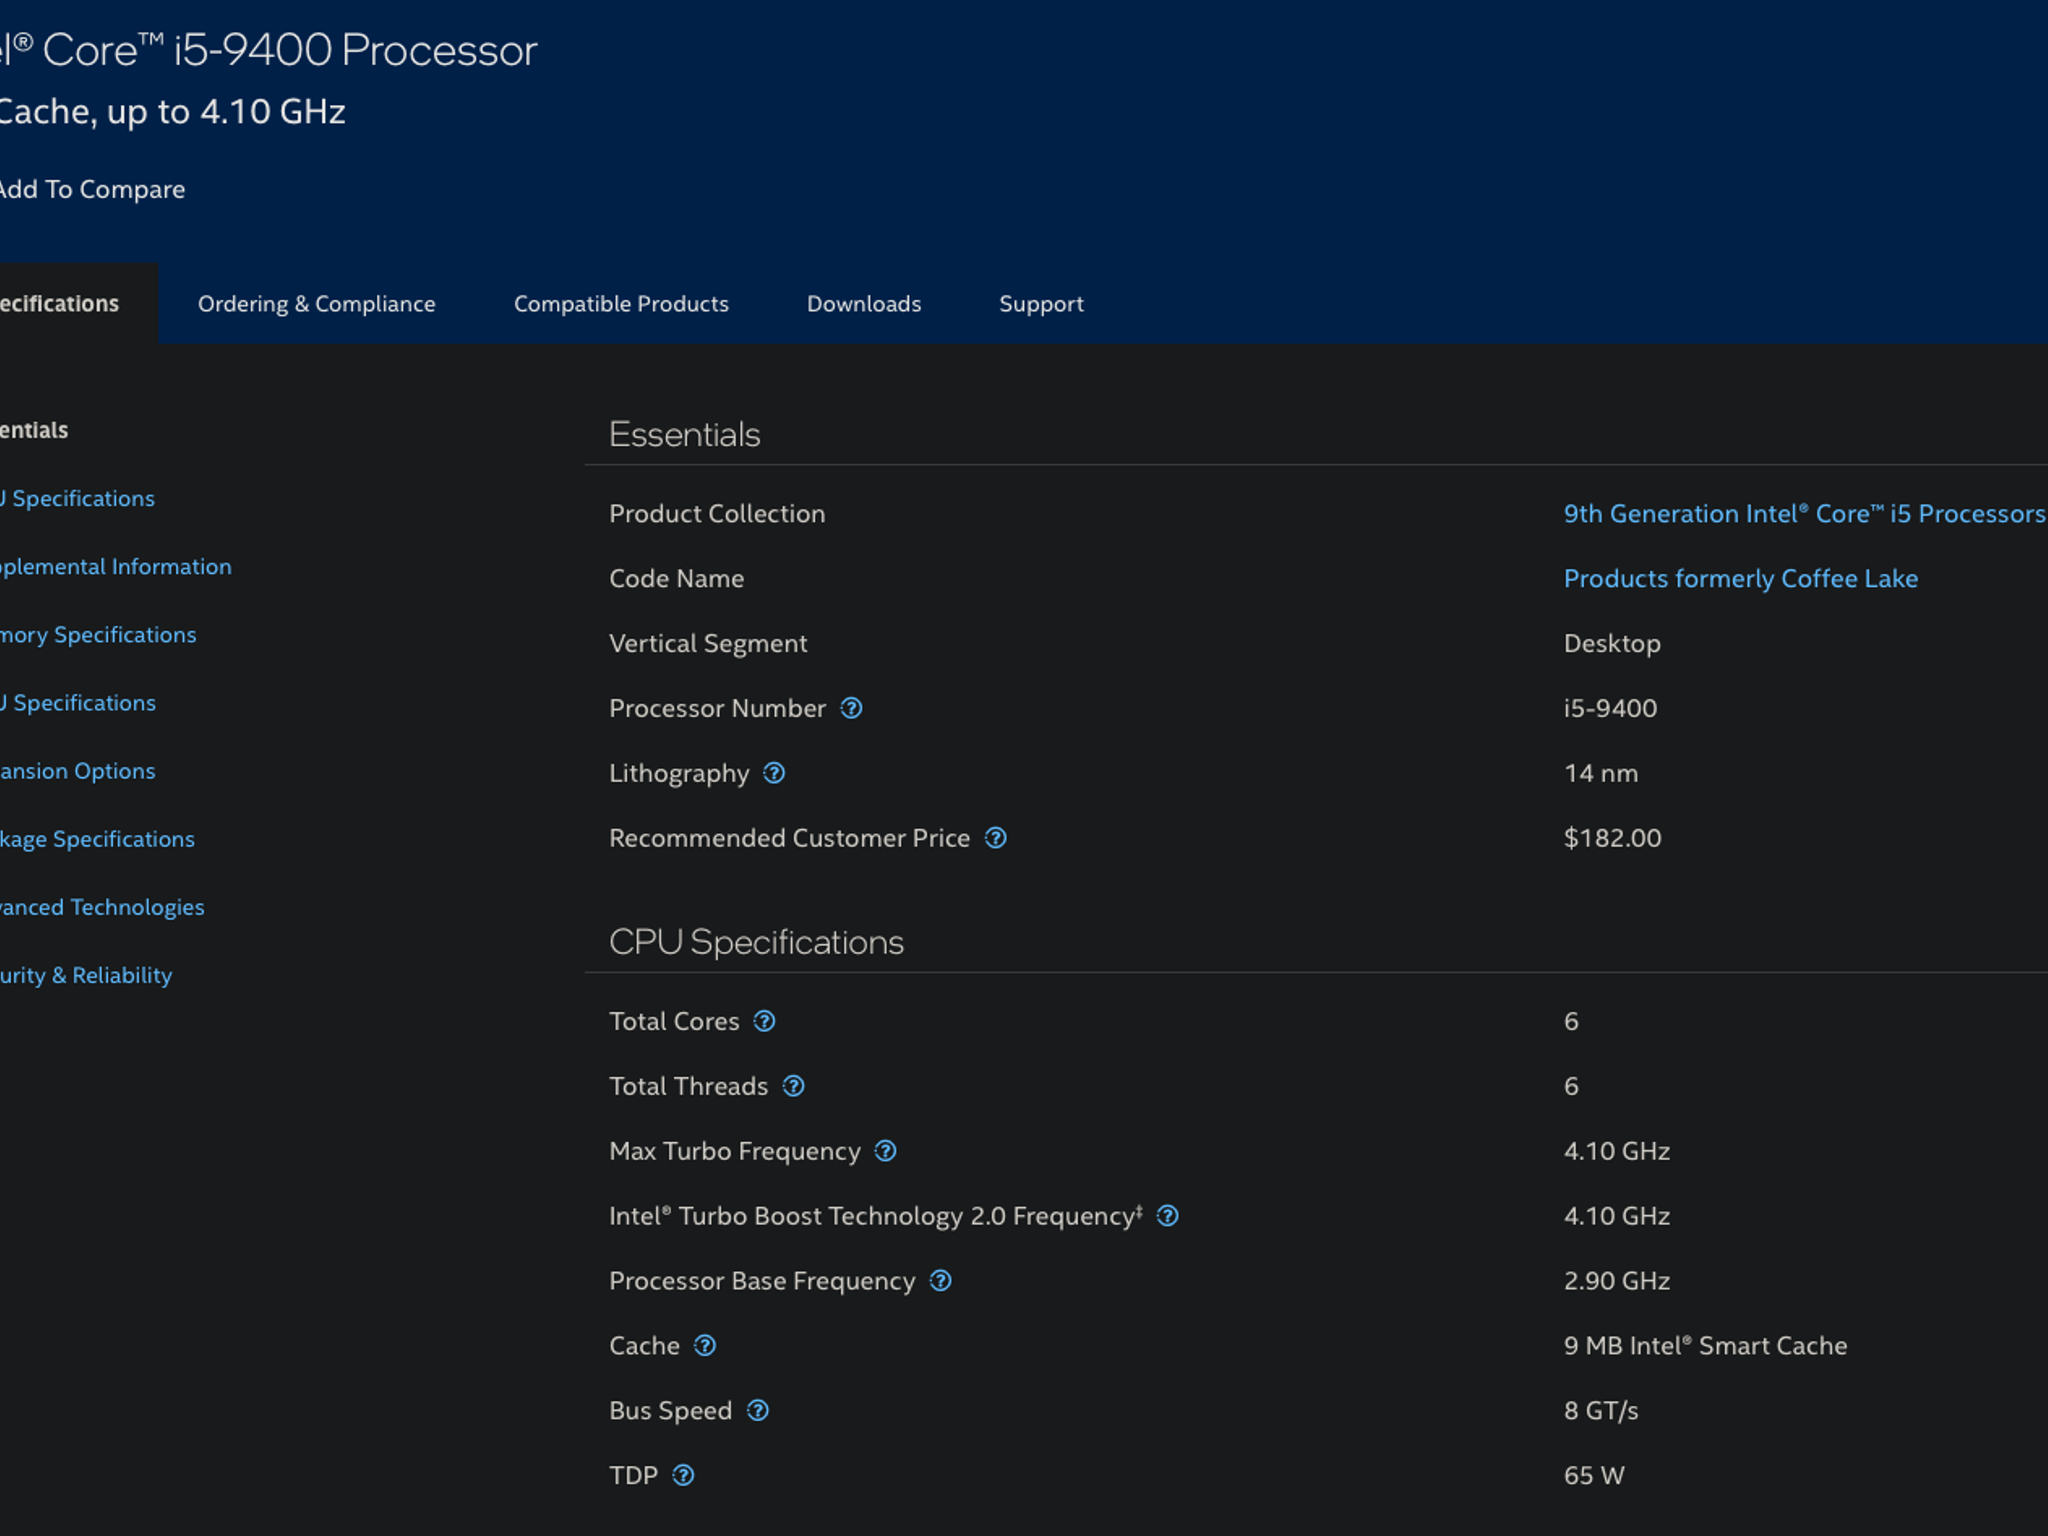Select the Support tab
Image resolution: width=2048 pixels, height=1536 pixels.
[1041, 304]
